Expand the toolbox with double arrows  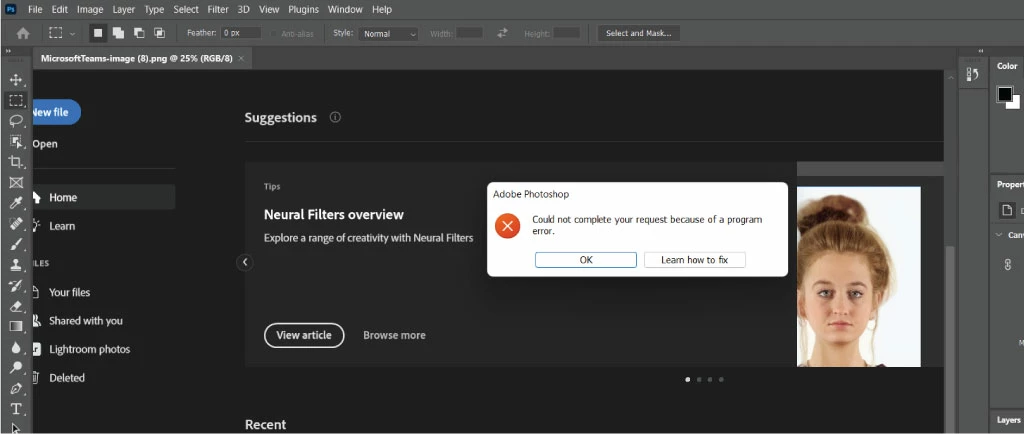tap(8, 51)
